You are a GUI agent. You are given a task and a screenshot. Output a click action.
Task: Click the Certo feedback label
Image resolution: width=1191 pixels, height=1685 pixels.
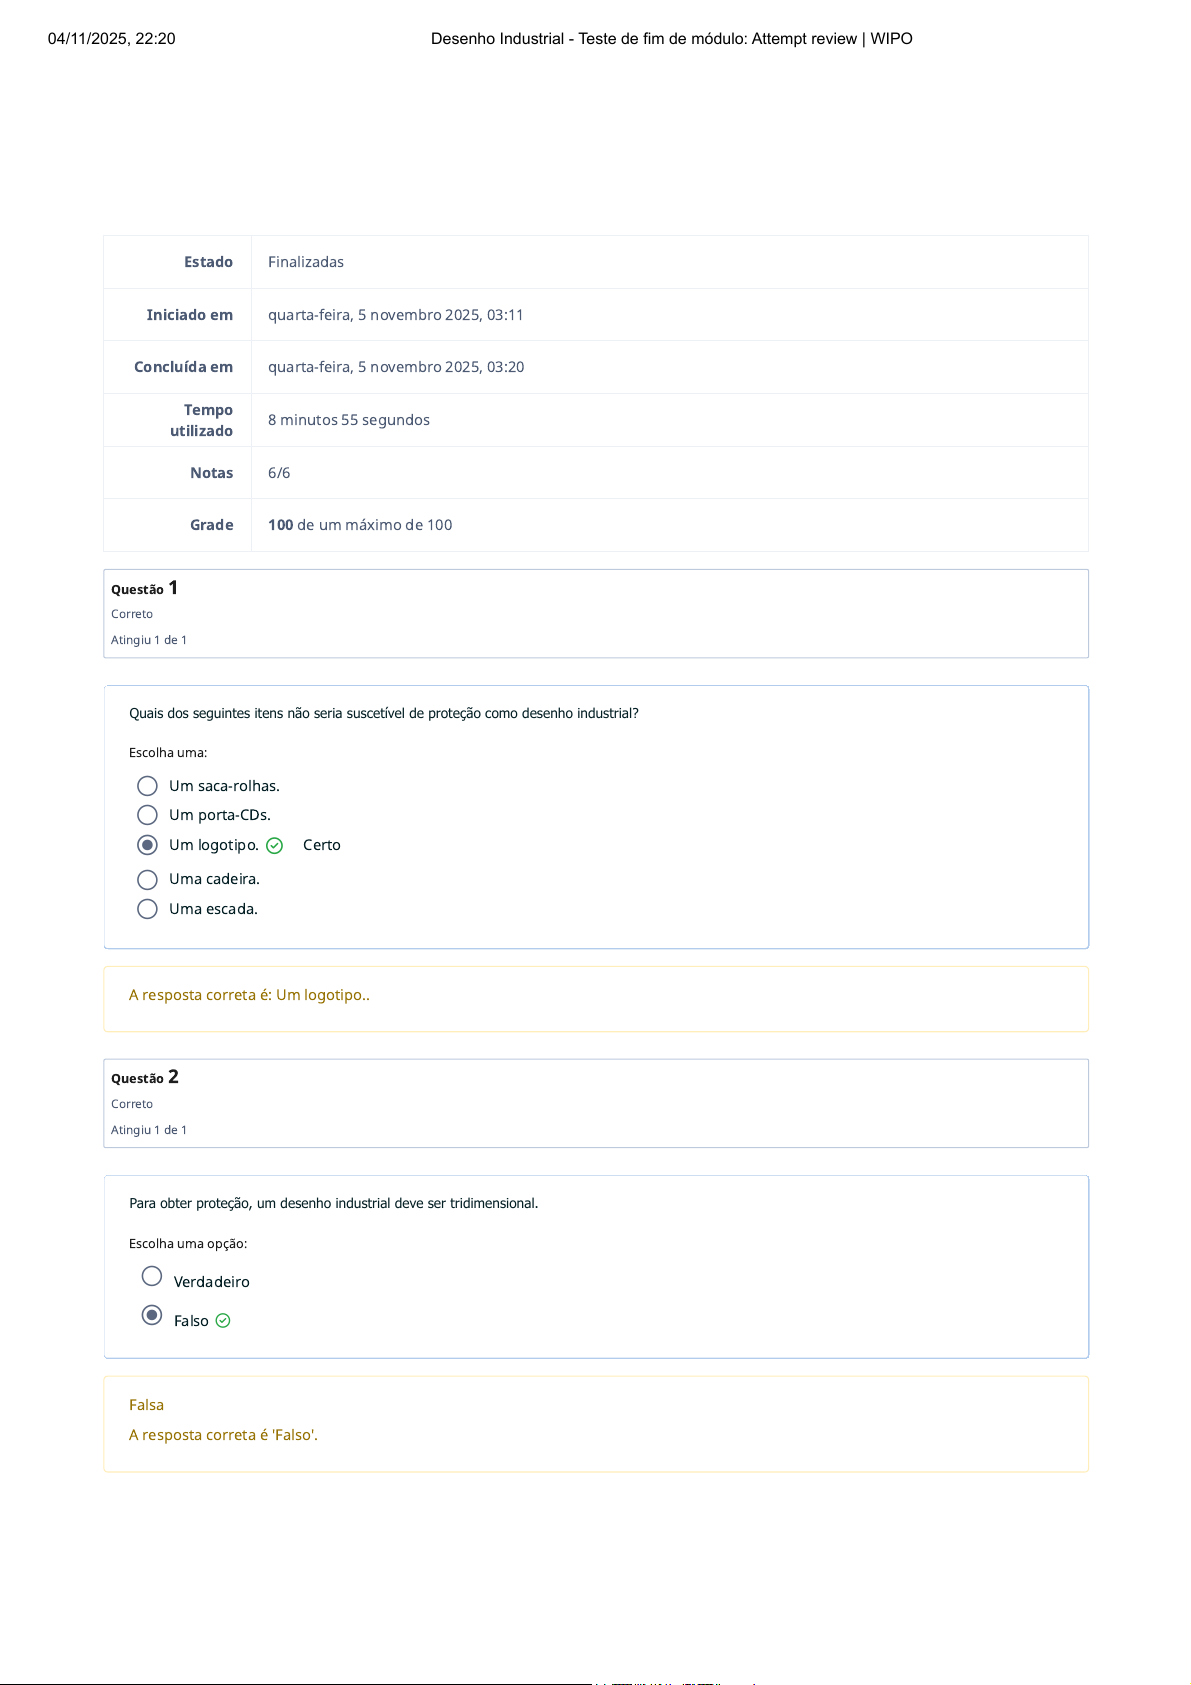click(321, 845)
